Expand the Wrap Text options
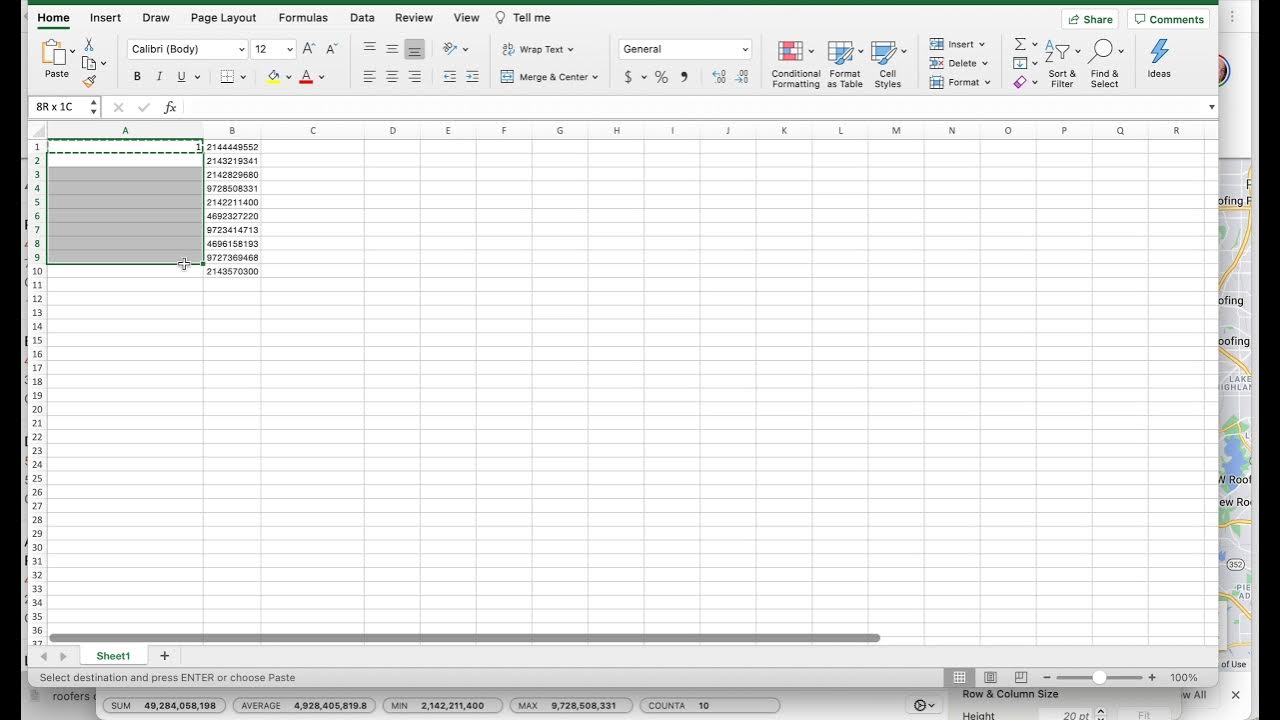The image size is (1280, 720). pyautogui.click(x=570, y=49)
